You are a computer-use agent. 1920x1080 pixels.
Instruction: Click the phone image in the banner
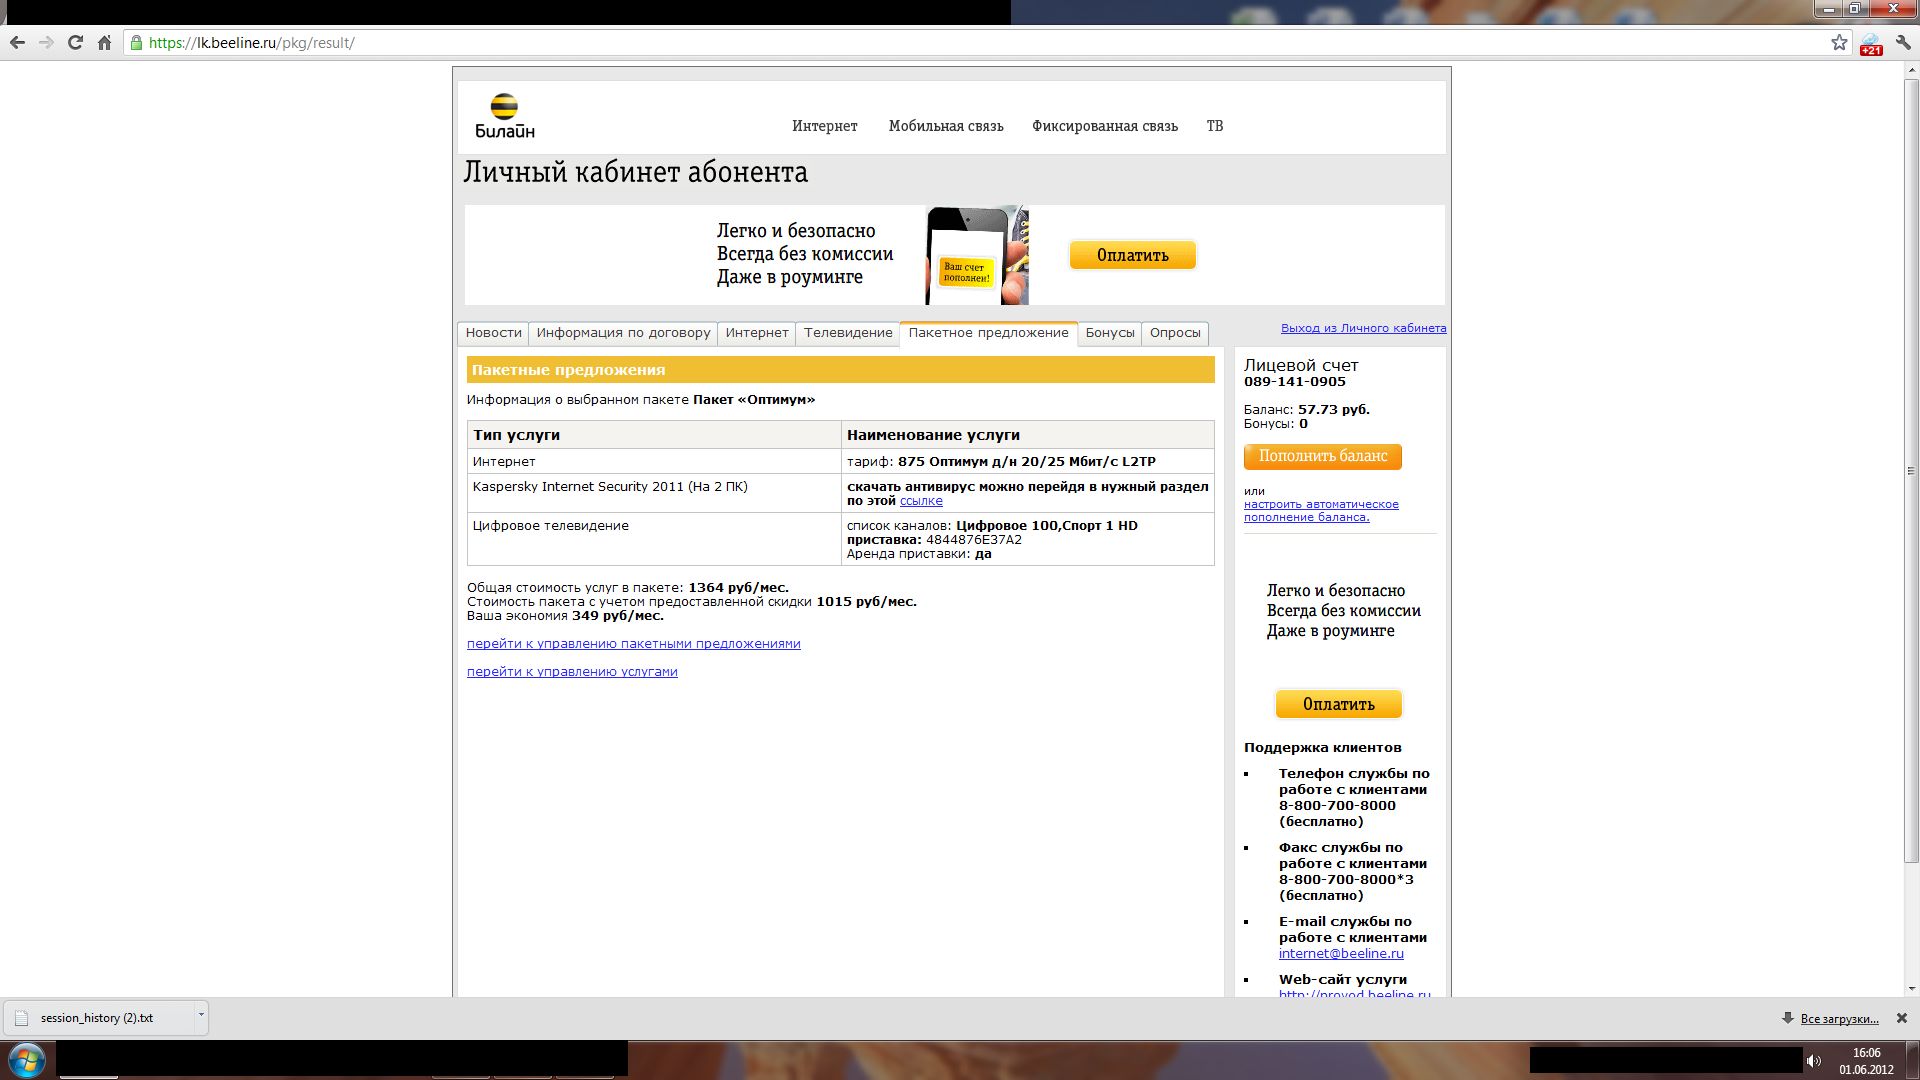[x=977, y=255]
